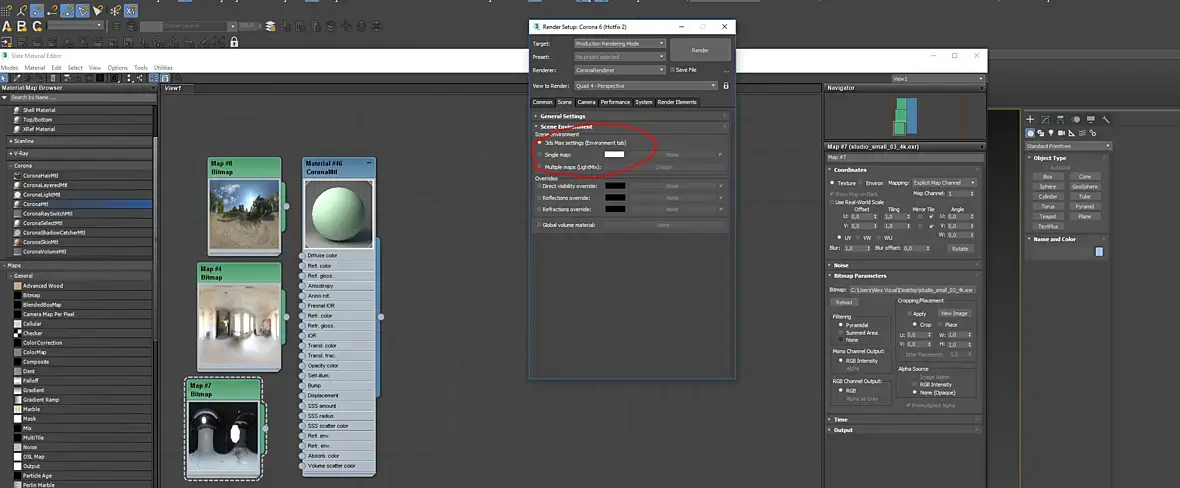Select Multiple maps (LightMix) radio option
This screenshot has height=488, width=1180.
(x=540, y=166)
